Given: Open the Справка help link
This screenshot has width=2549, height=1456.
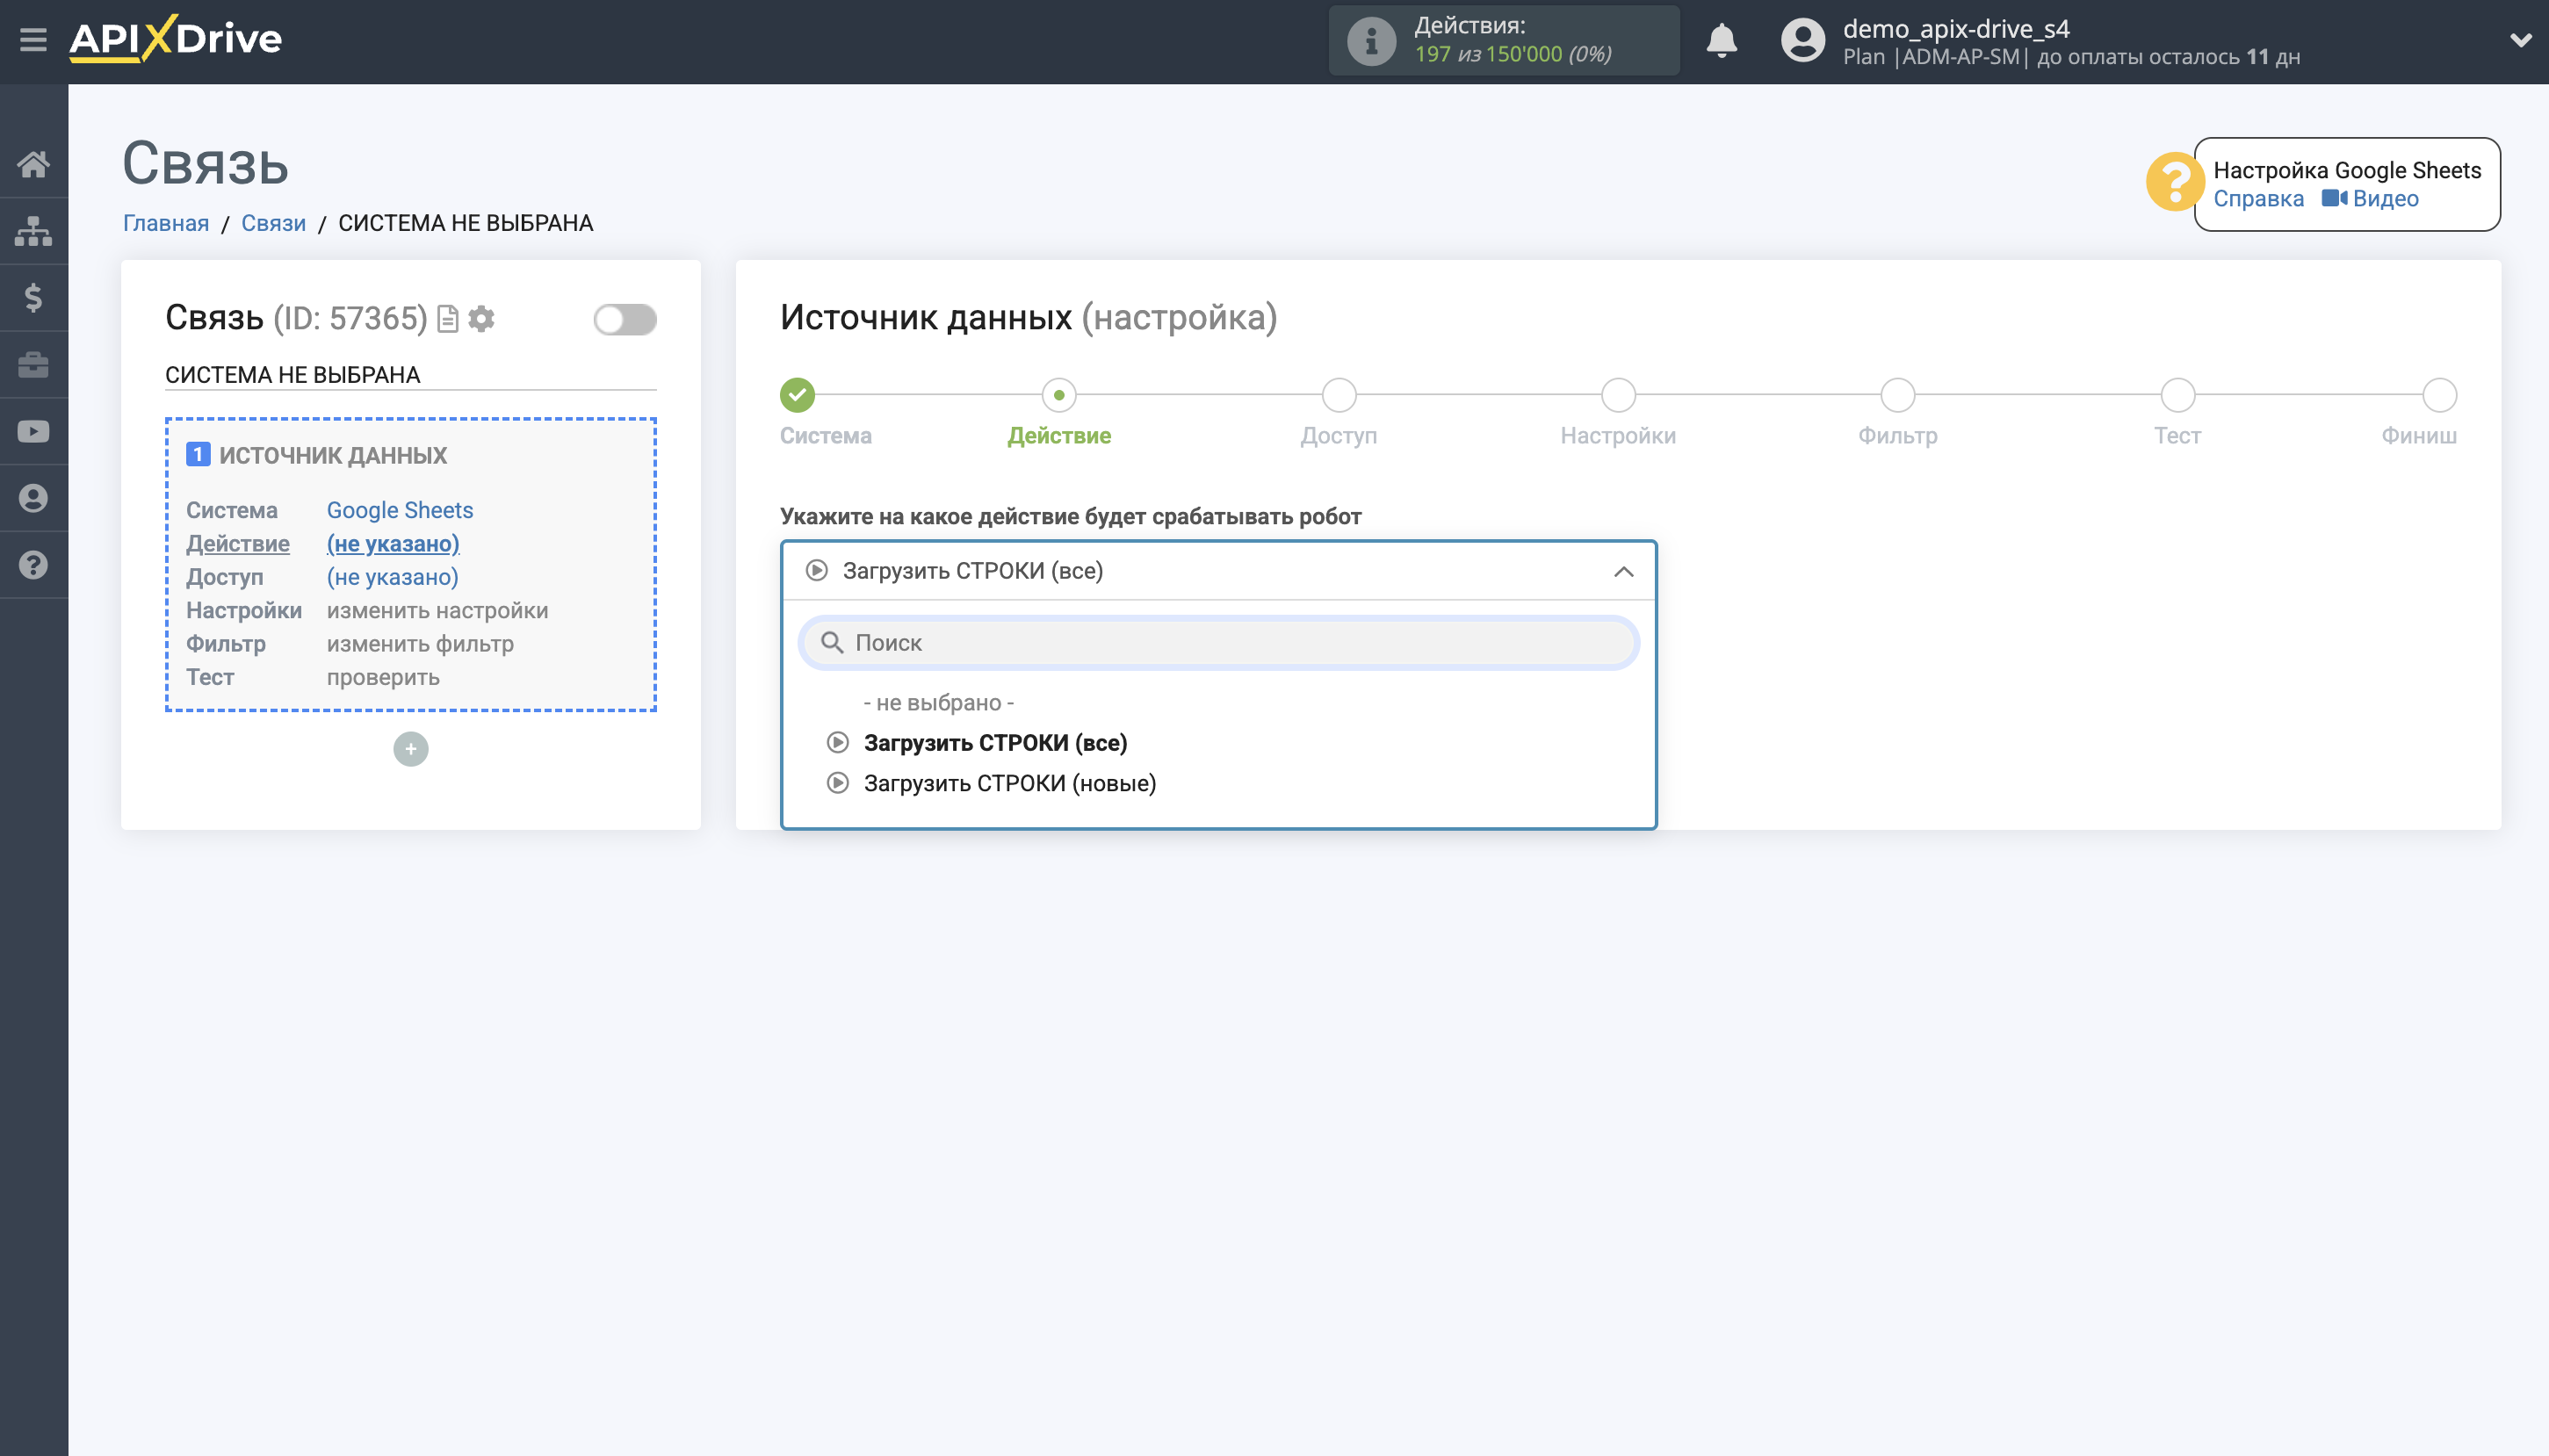Looking at the screenshot, I should [2259, 199].
